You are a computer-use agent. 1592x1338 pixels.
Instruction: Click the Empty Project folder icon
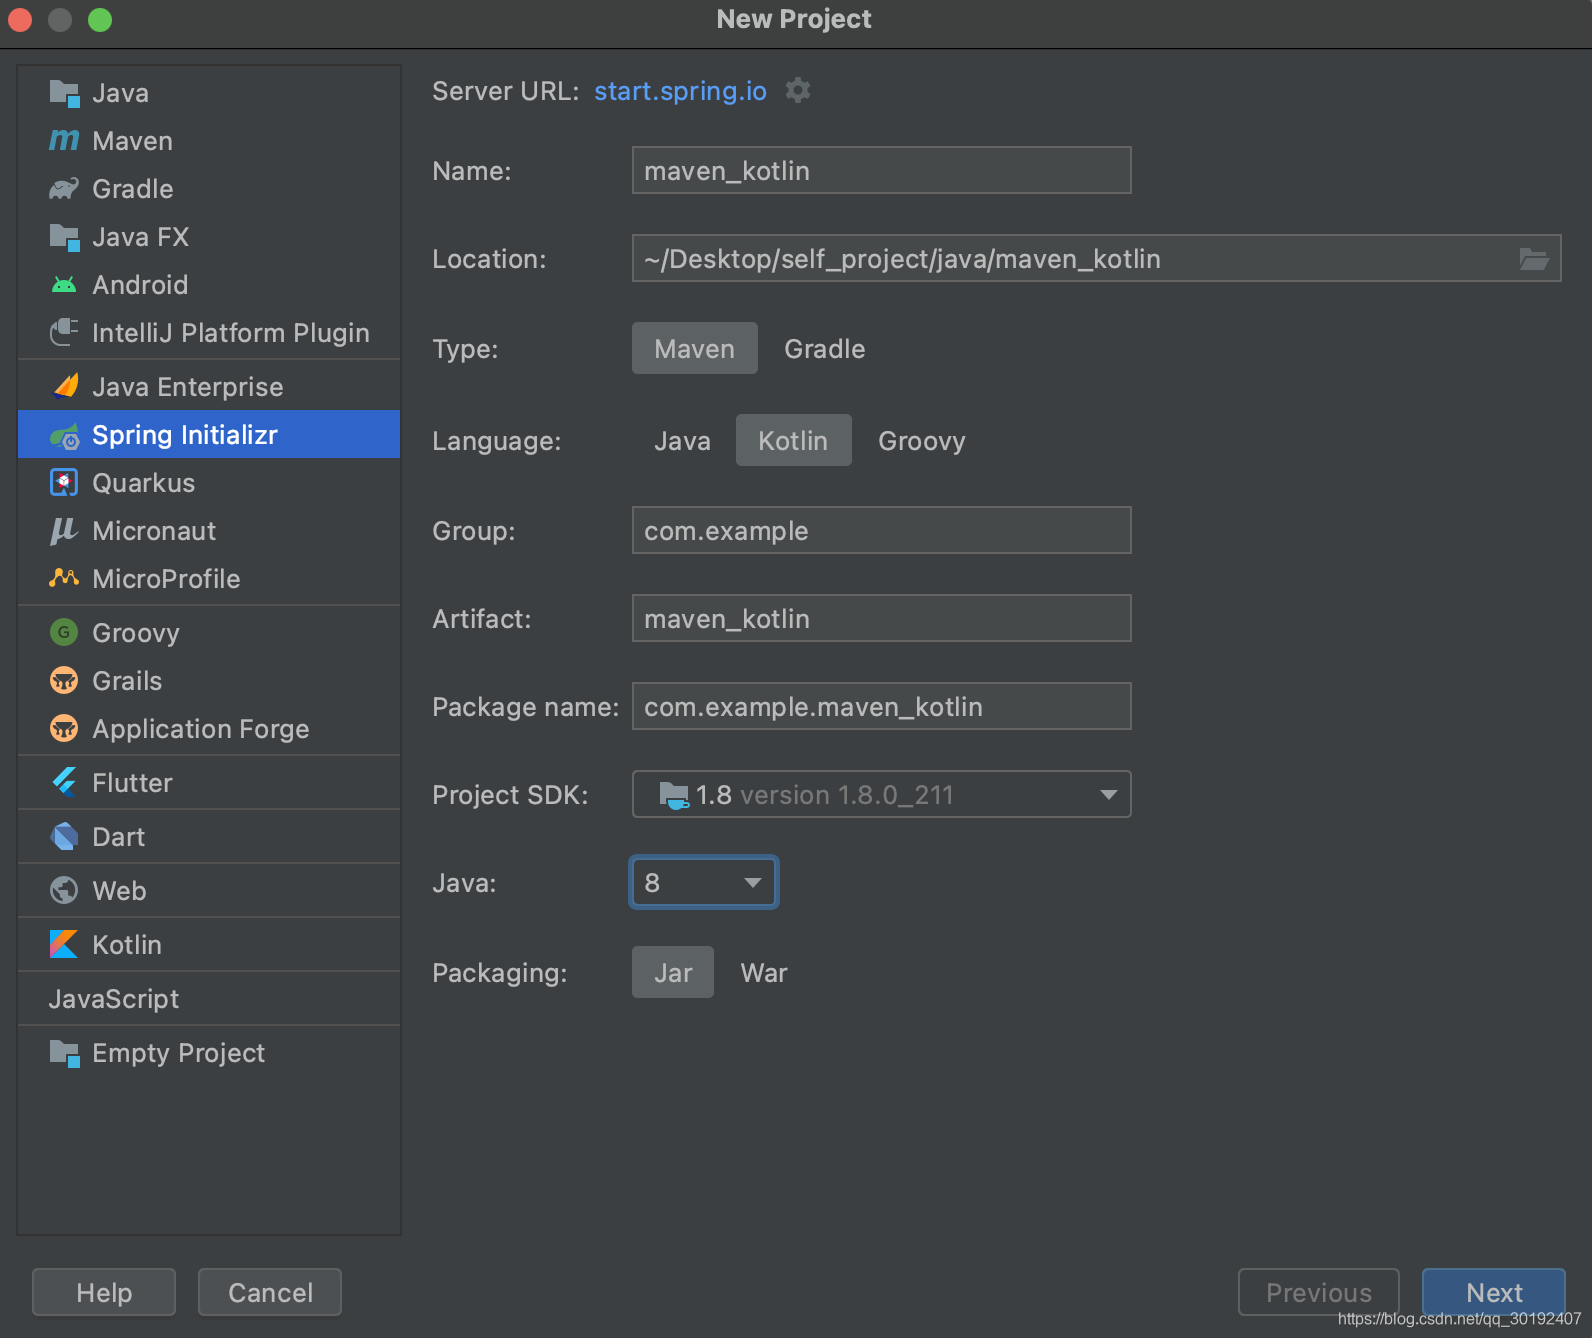pos(64,1053)
